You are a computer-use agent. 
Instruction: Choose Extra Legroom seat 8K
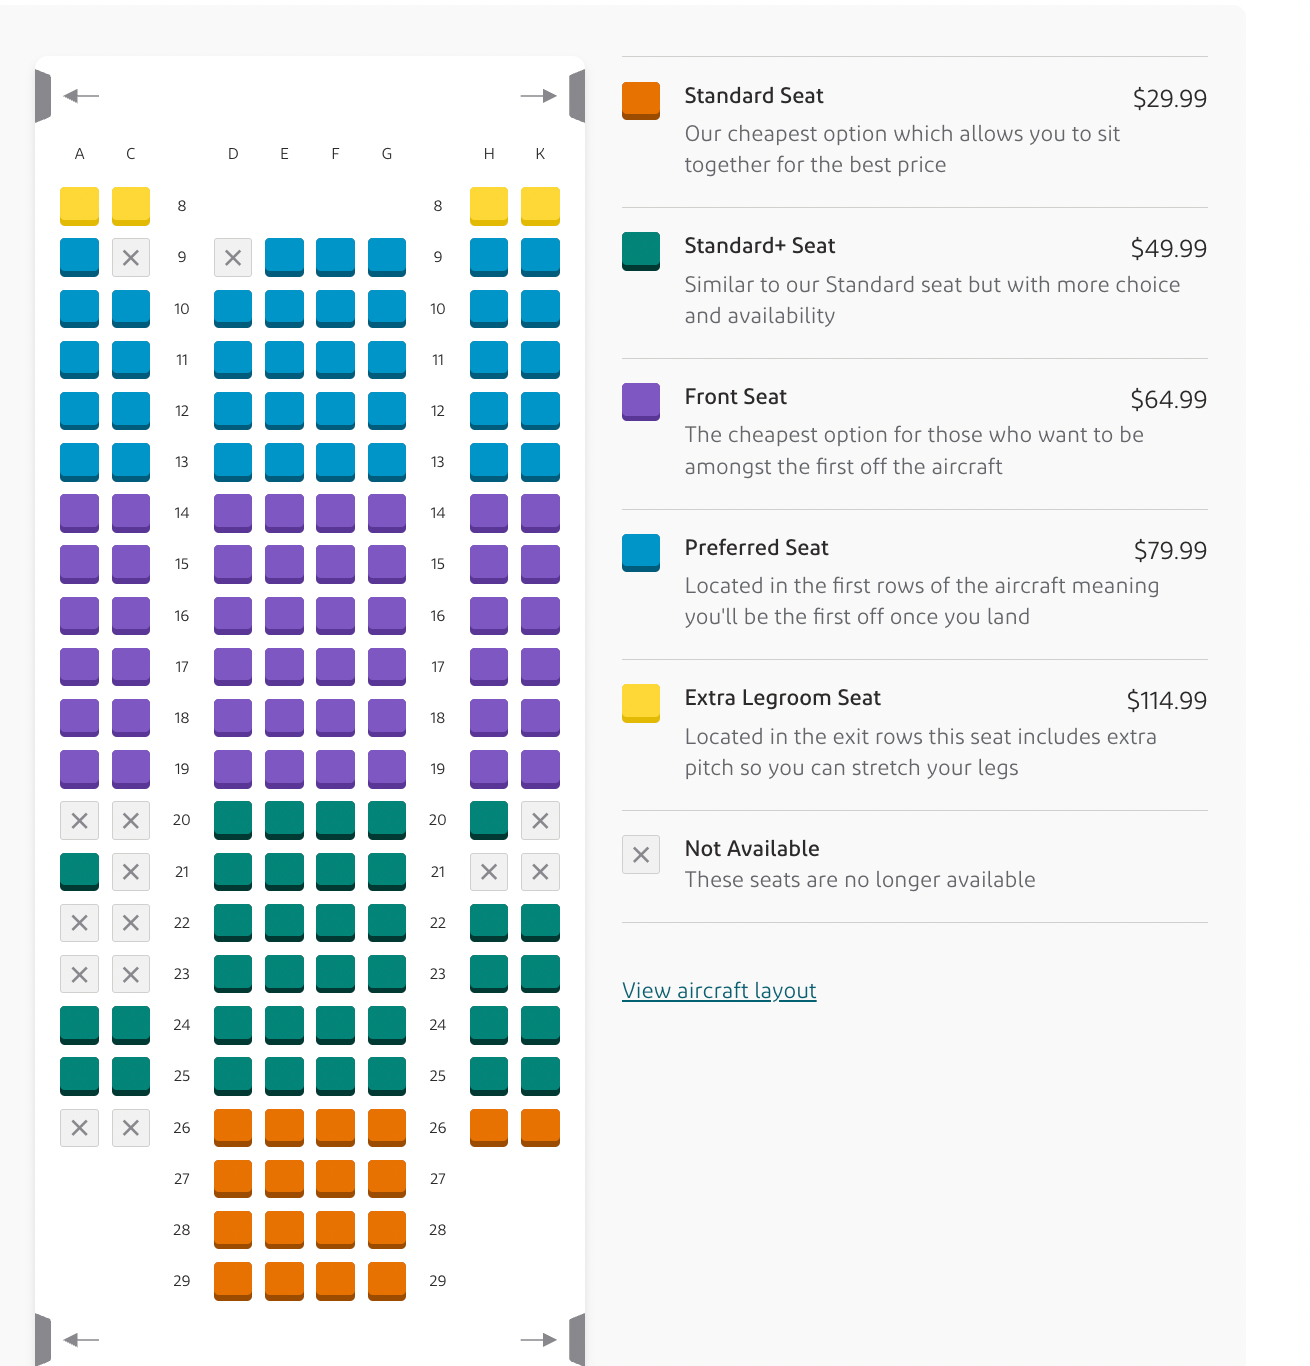point(540,205)
